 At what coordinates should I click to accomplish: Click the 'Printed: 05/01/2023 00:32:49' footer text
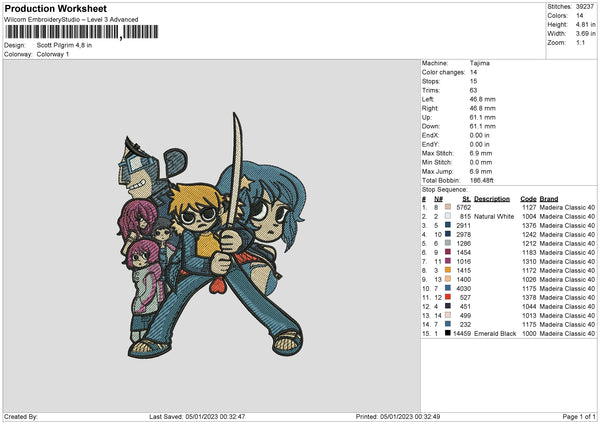[x=398, y=416]
